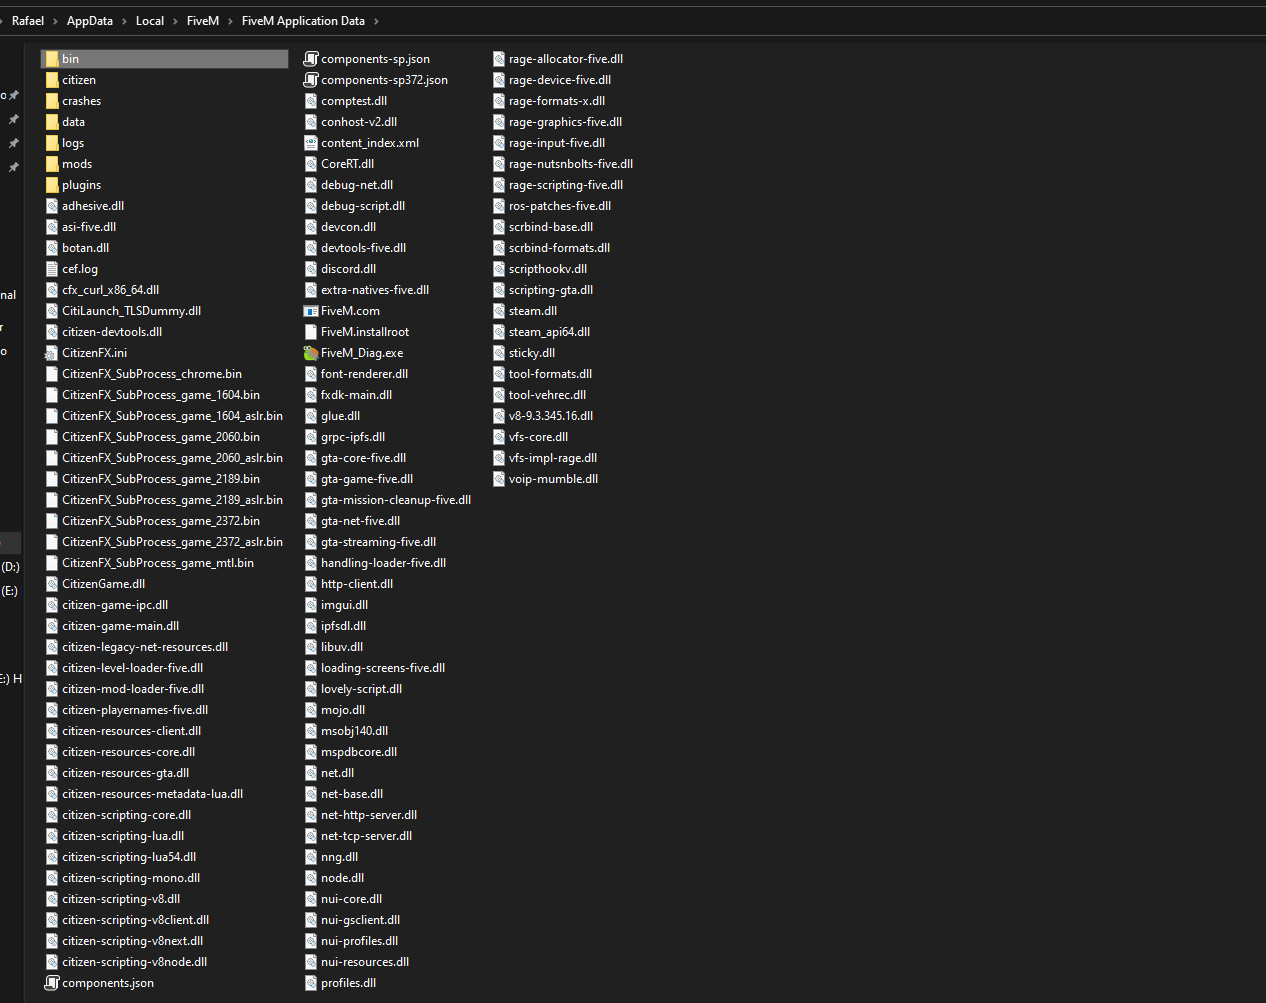Viewport: 1266px width, 1003px height.
Task: Expand the breadcrumb chevron after FiveM
Action: click(x=228, y=20)
